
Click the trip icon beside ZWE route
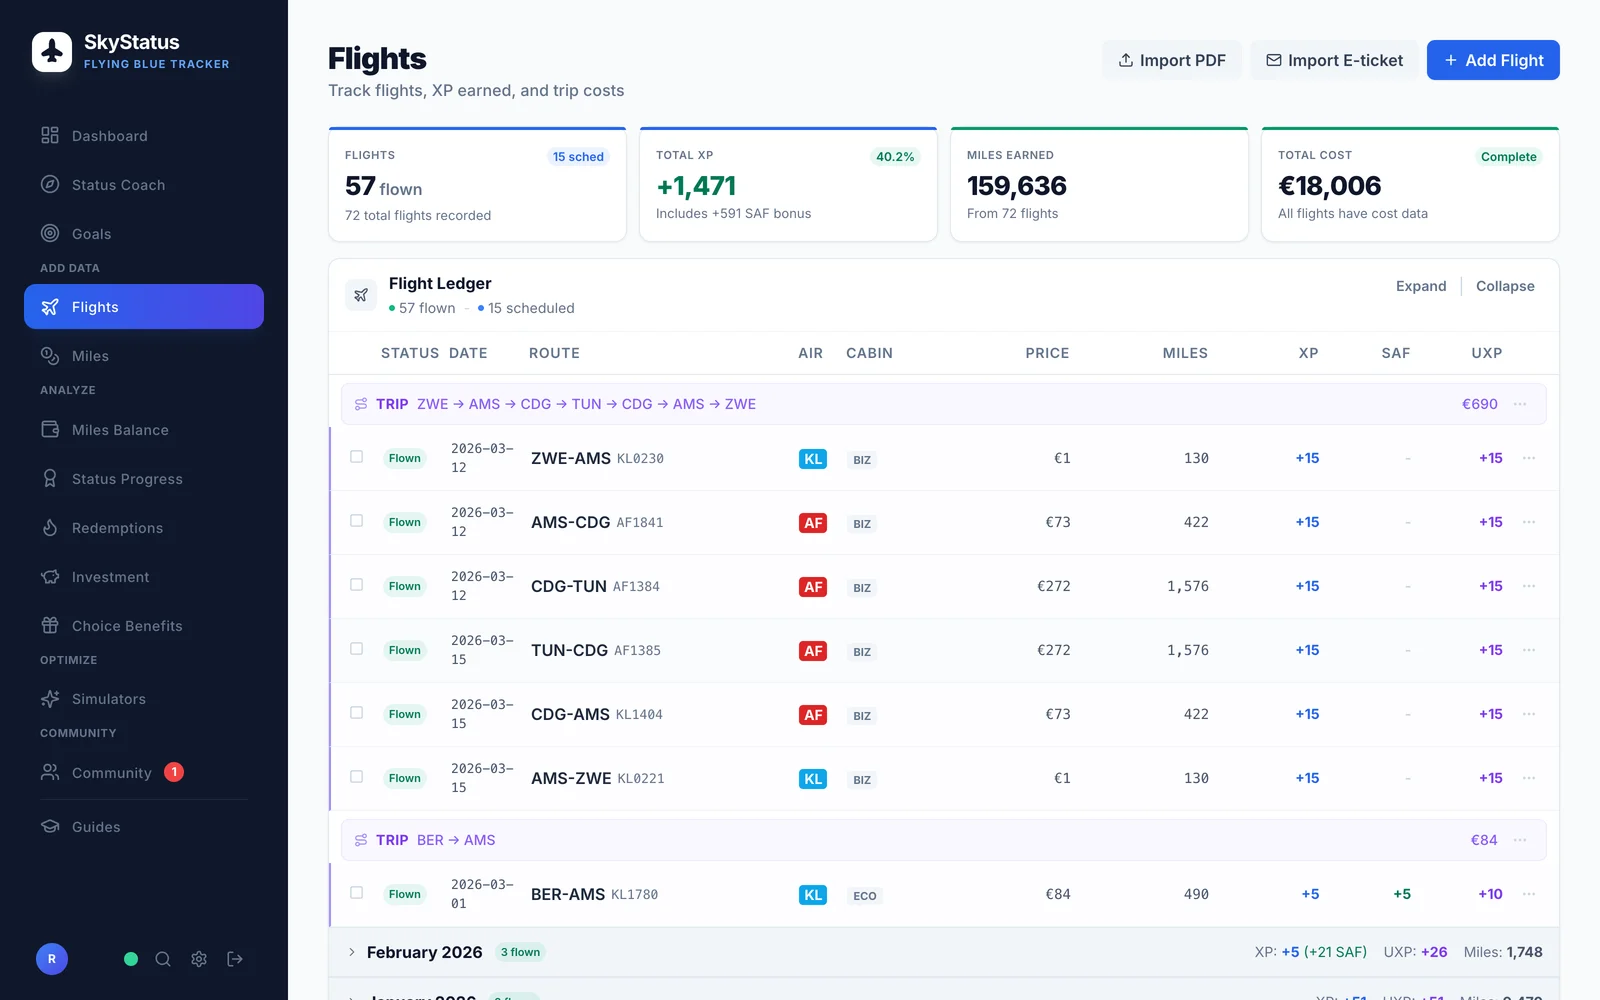pyautogui.click(x=361, y=404)
